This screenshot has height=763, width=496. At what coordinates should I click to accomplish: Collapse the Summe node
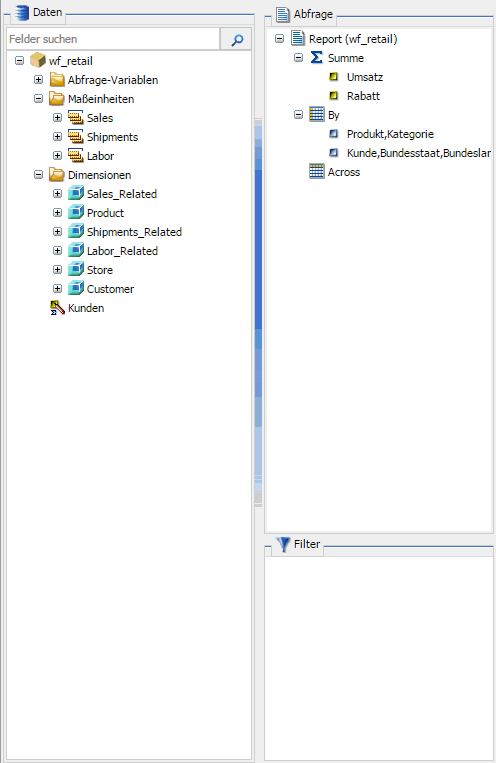click(298, 57)
